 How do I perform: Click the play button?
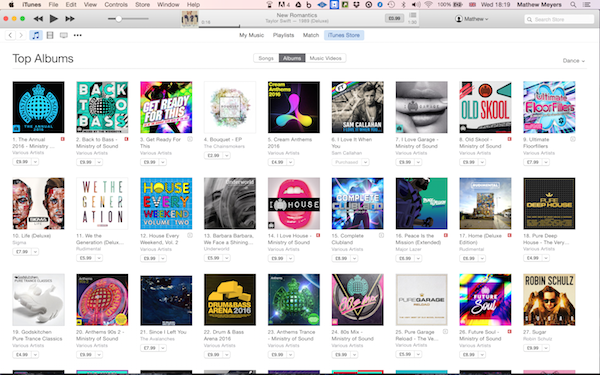point(54,19)
